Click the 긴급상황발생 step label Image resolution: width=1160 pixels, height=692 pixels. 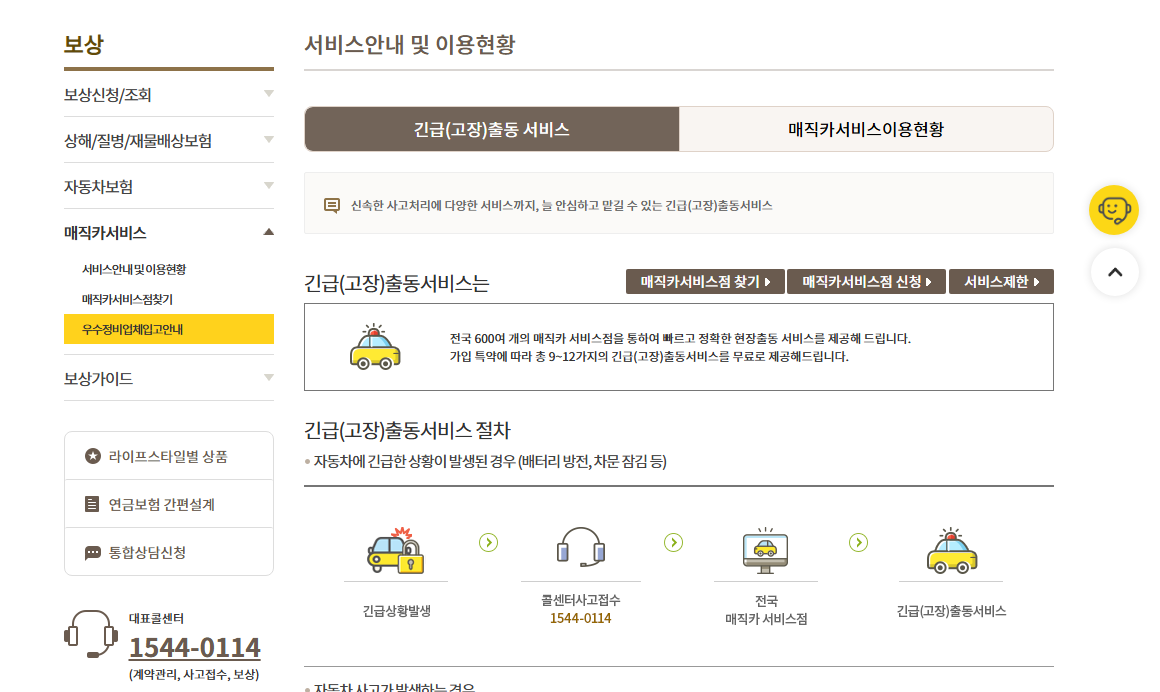point(397,611)
